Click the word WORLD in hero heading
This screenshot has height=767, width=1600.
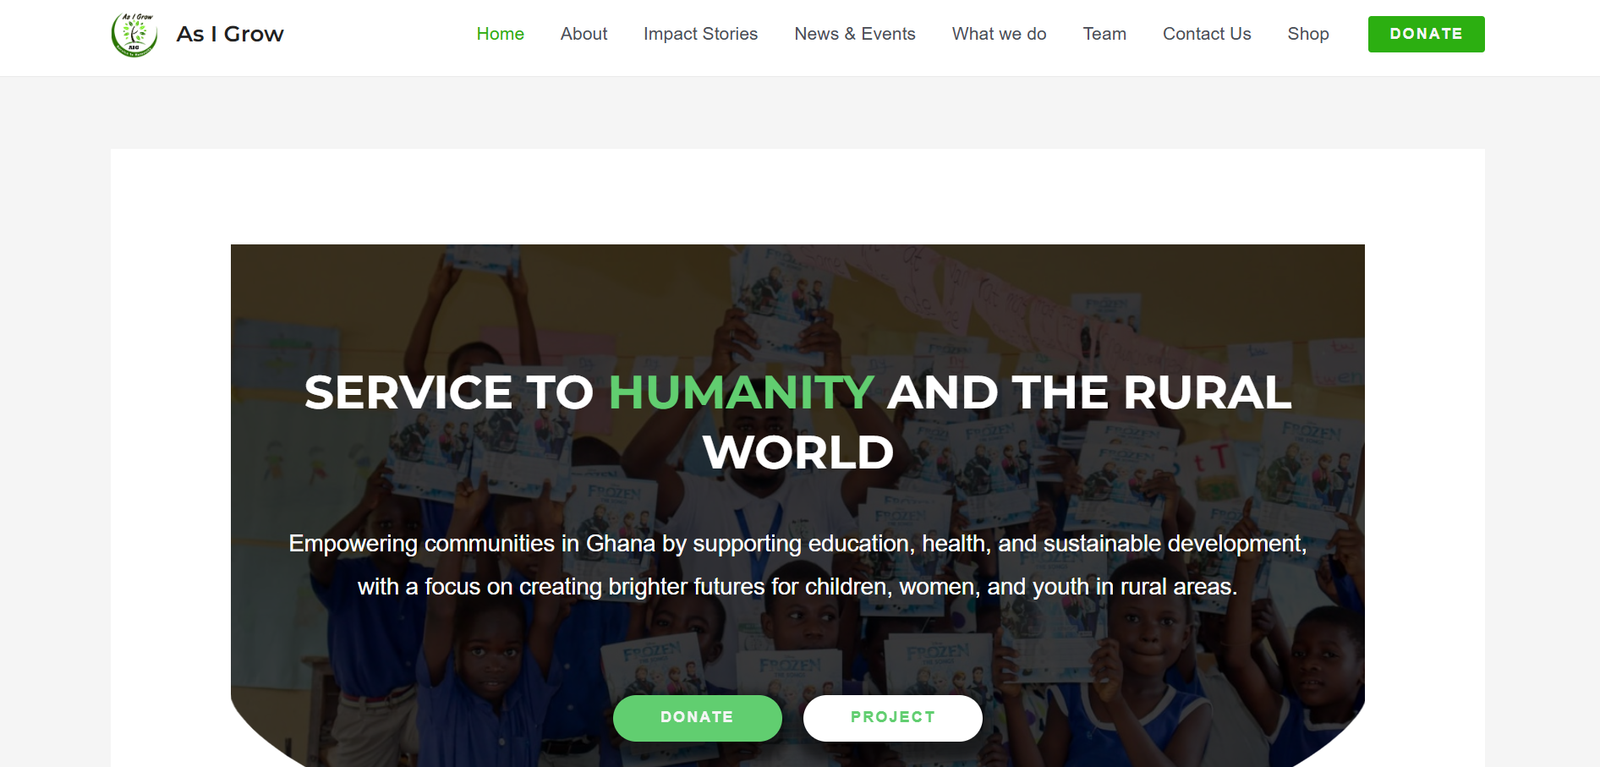point(798,452)
